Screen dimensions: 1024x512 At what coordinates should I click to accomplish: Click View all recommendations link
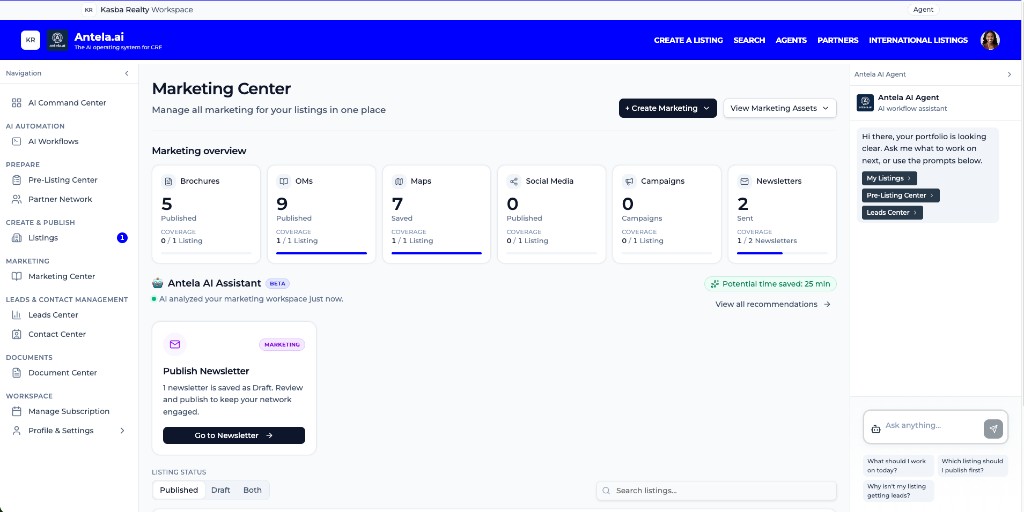point(773,304)
